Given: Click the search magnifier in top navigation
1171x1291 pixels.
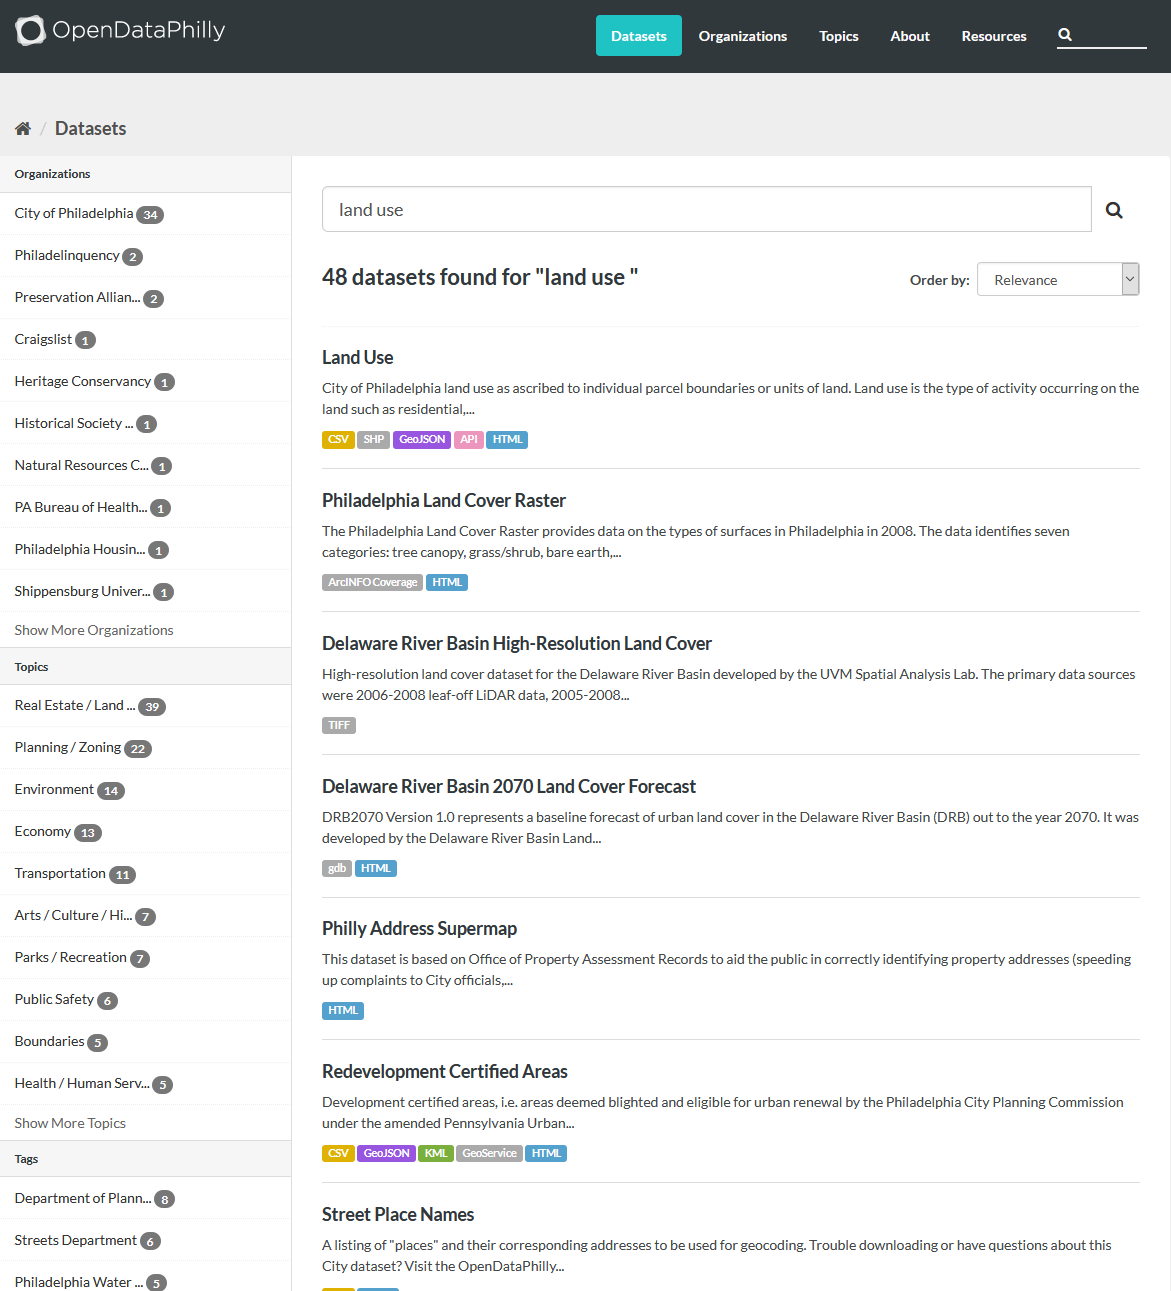Looking at the screenshot, I should tap(1065, 35).
